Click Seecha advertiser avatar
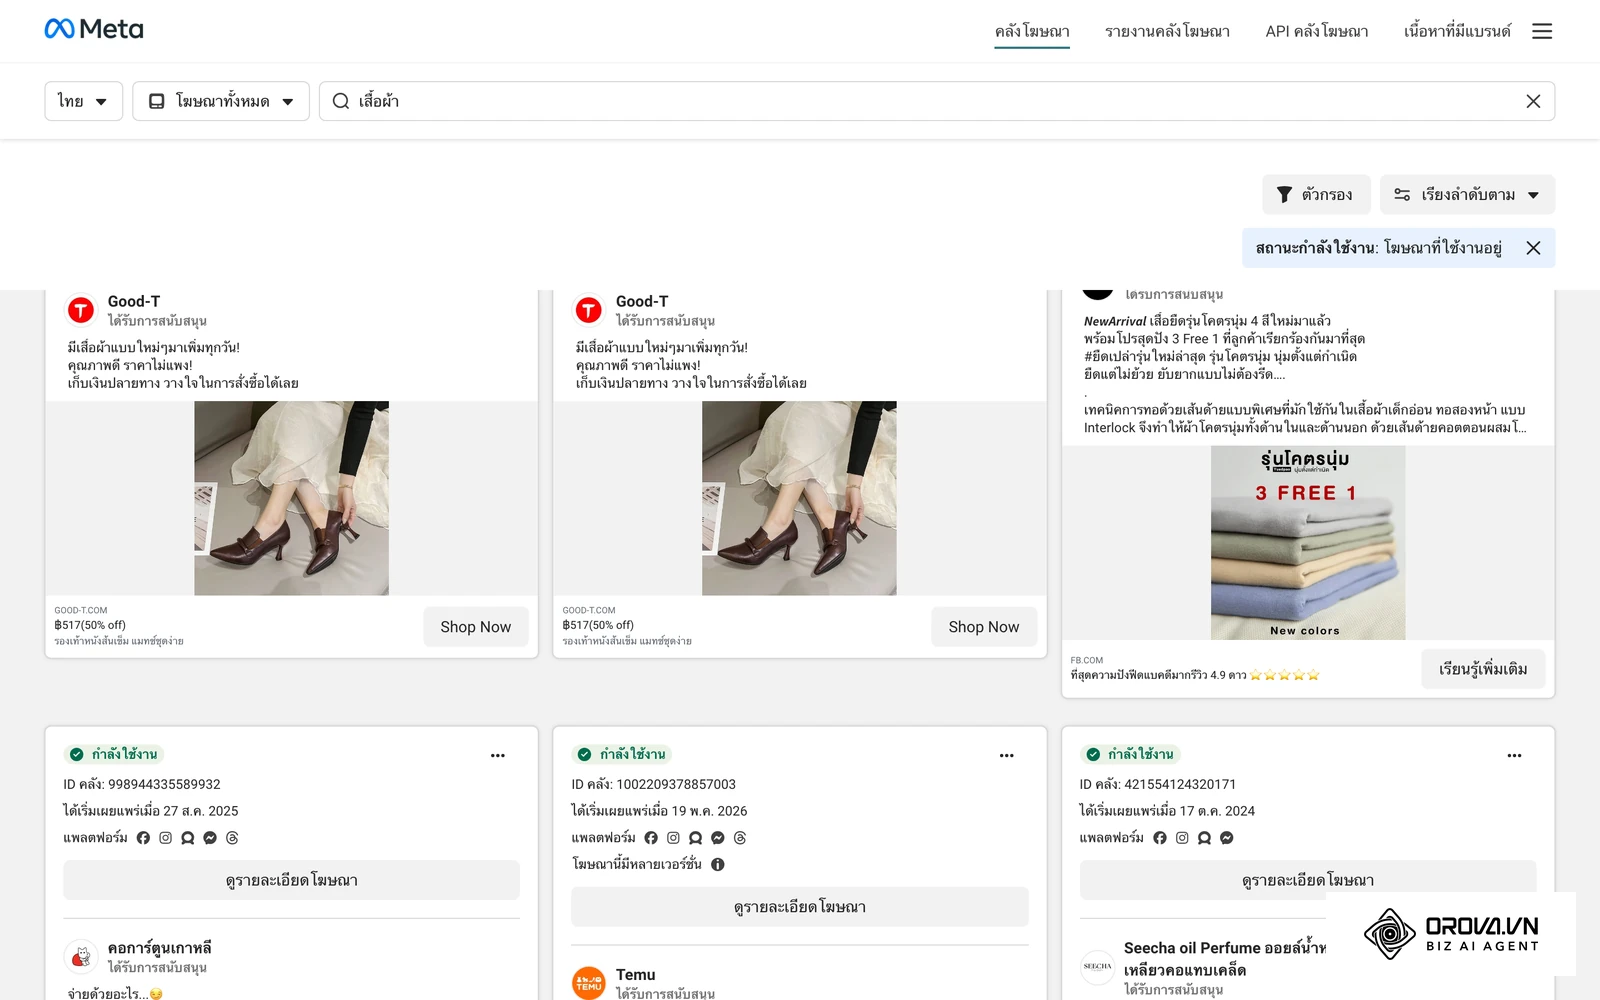The width and height of the screenshot is (1600, 1000). pos(1097,967)
